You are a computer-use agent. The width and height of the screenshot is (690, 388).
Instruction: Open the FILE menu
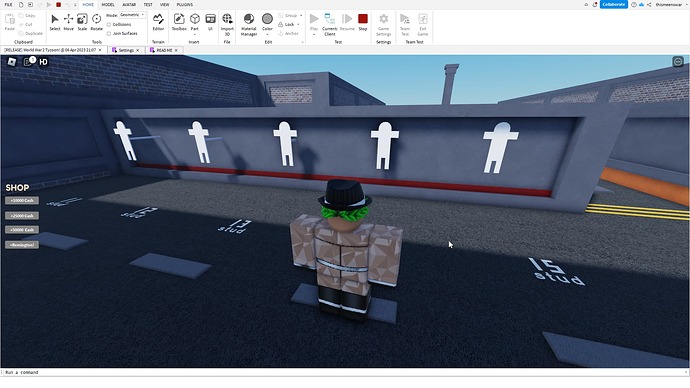8,5
